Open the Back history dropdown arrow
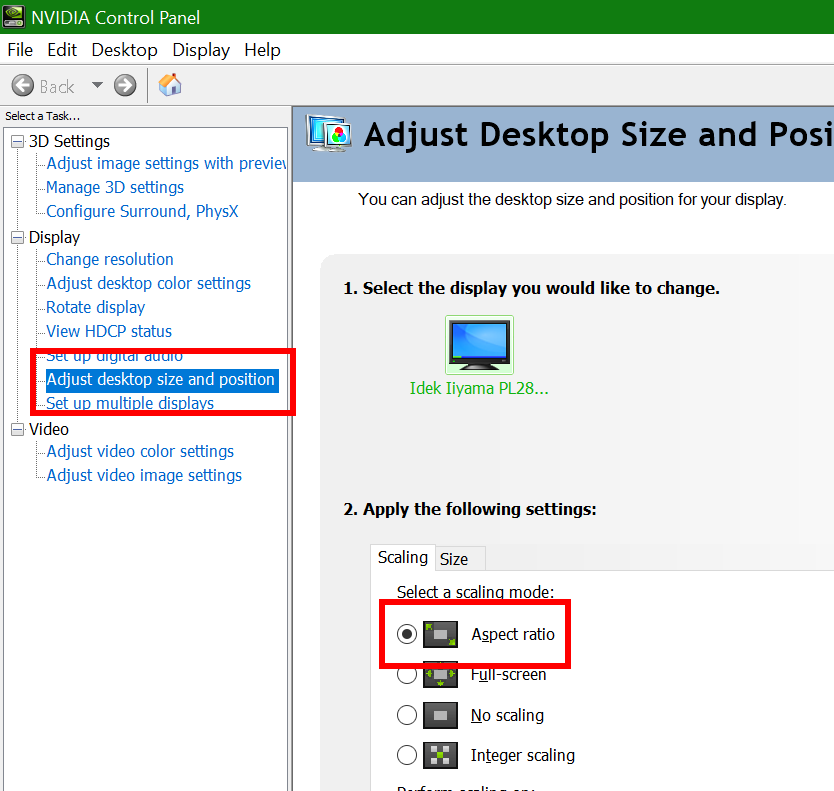 pos(97,85)
